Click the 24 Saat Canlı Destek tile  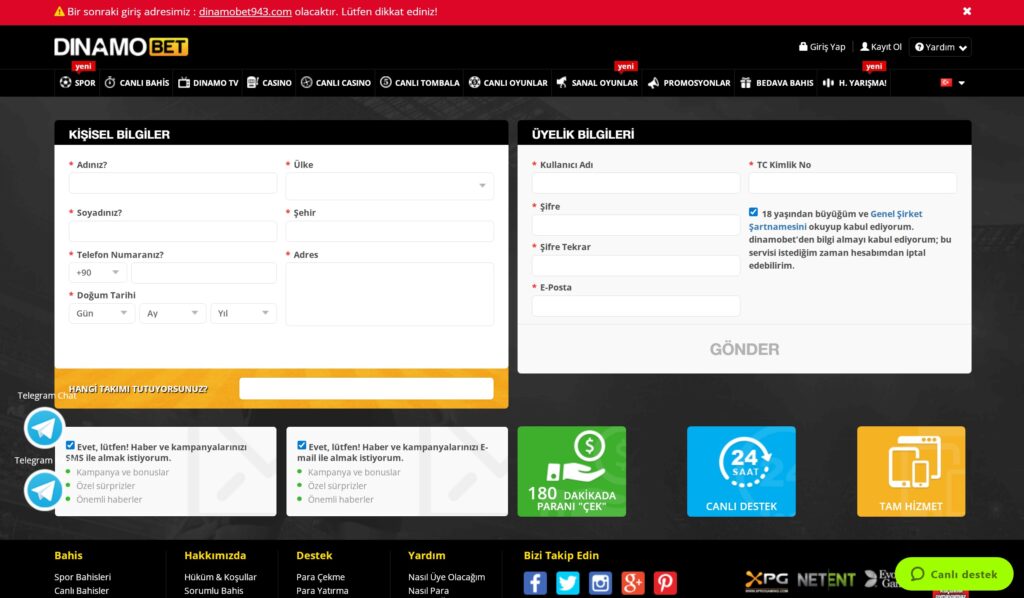click(741, 471)
